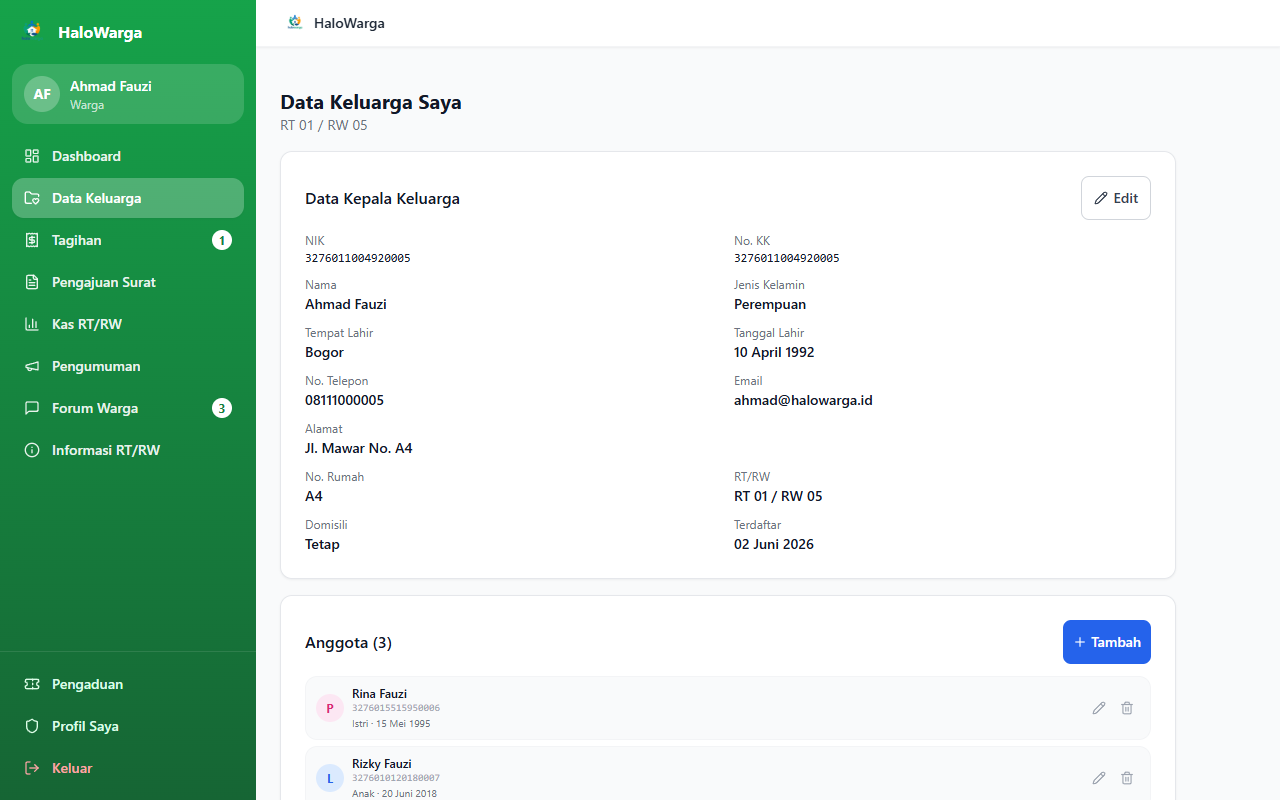Click the HaloWarga logo in the sidebar
This screenshot has height=800, width=1280.
[x=33, y=31]
